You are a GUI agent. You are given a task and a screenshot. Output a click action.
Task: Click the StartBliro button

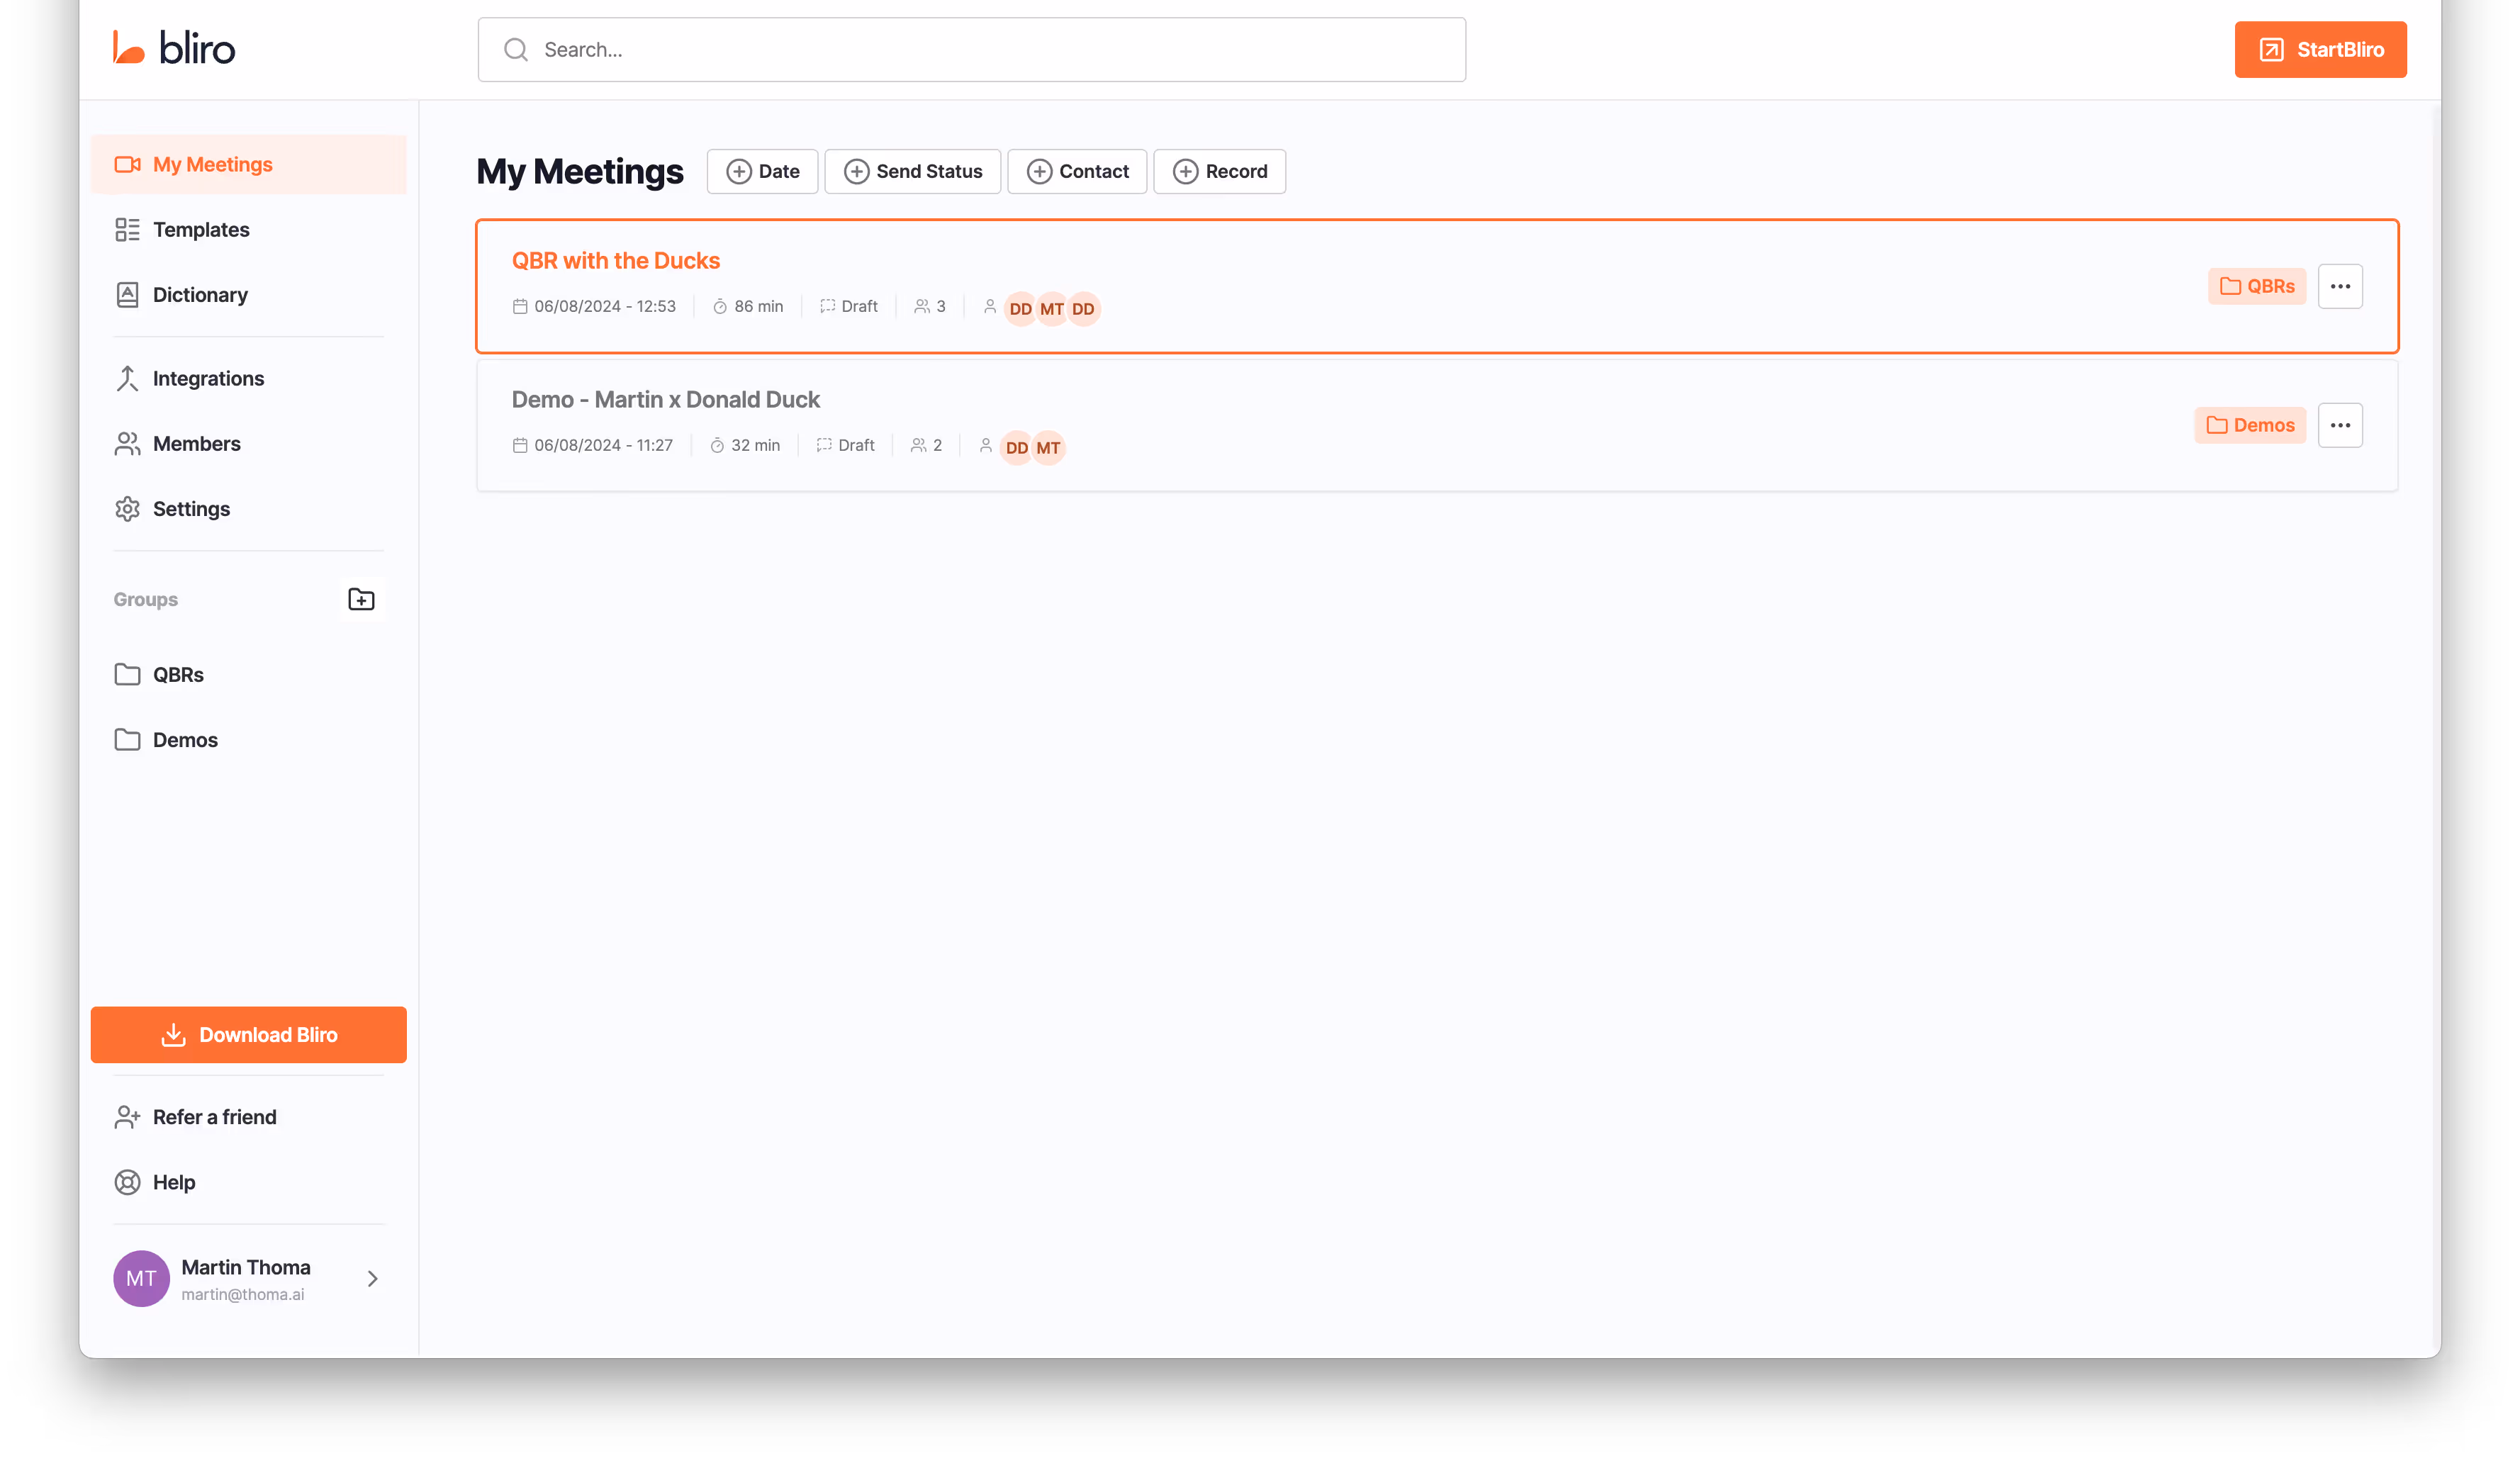pyautogui.click(x=2320, y=49)
